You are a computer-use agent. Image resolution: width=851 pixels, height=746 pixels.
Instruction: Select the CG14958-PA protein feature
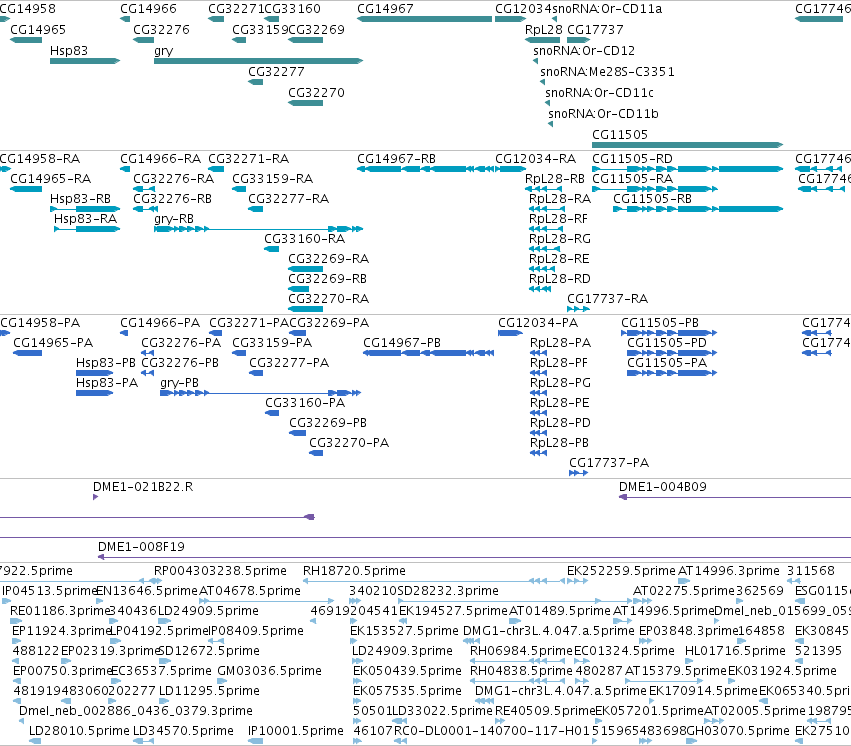click(5, 333)
